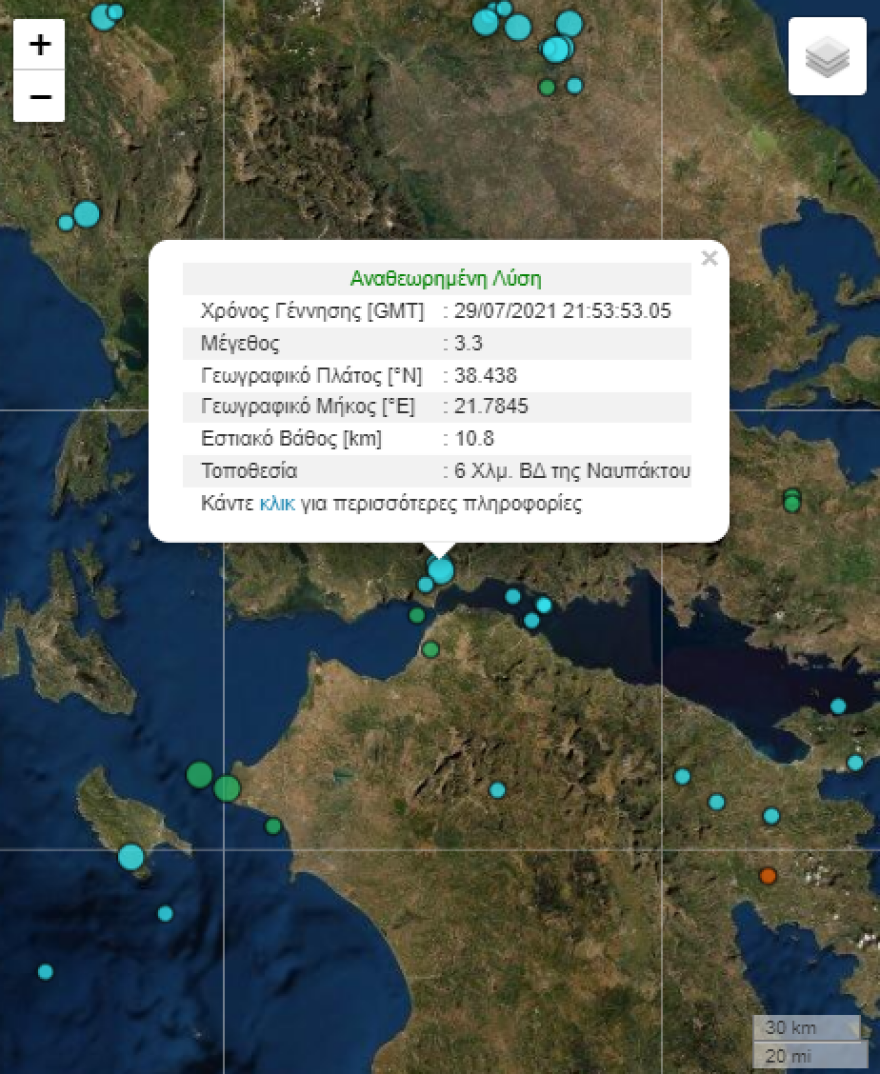
Task: Click the large green earthquake marker near Zakynthos
Action: point(199,773)
